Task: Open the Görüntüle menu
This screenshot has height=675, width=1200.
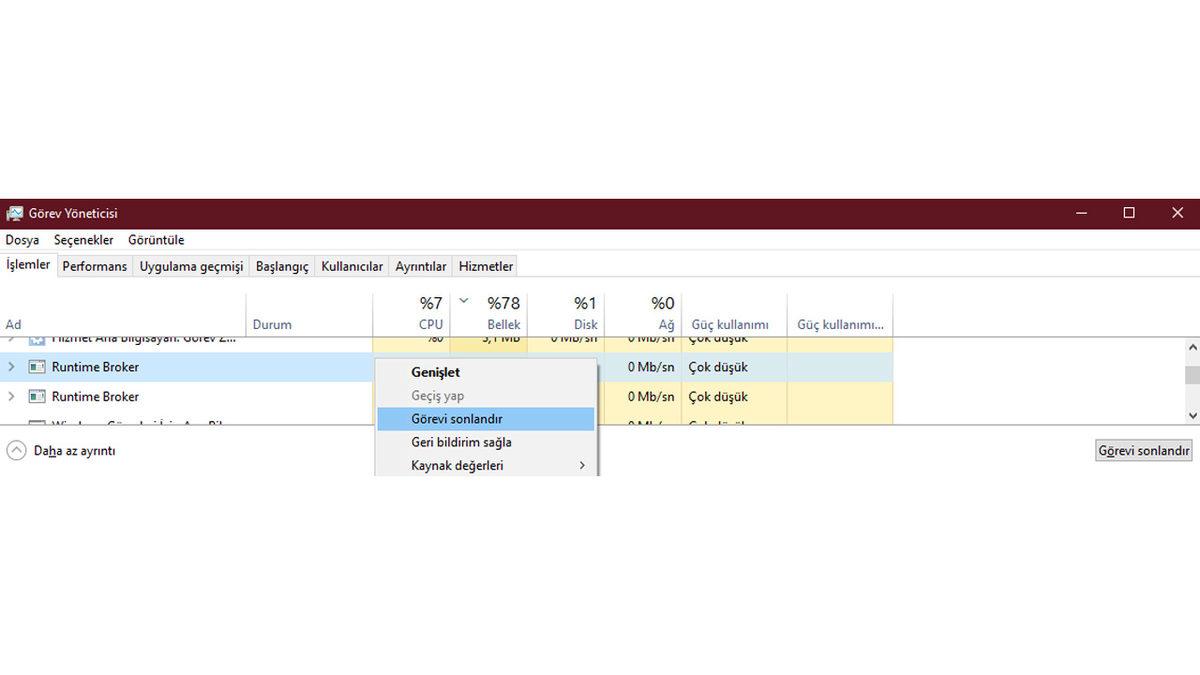Action: pyautogui.click(x=156, y=240)
